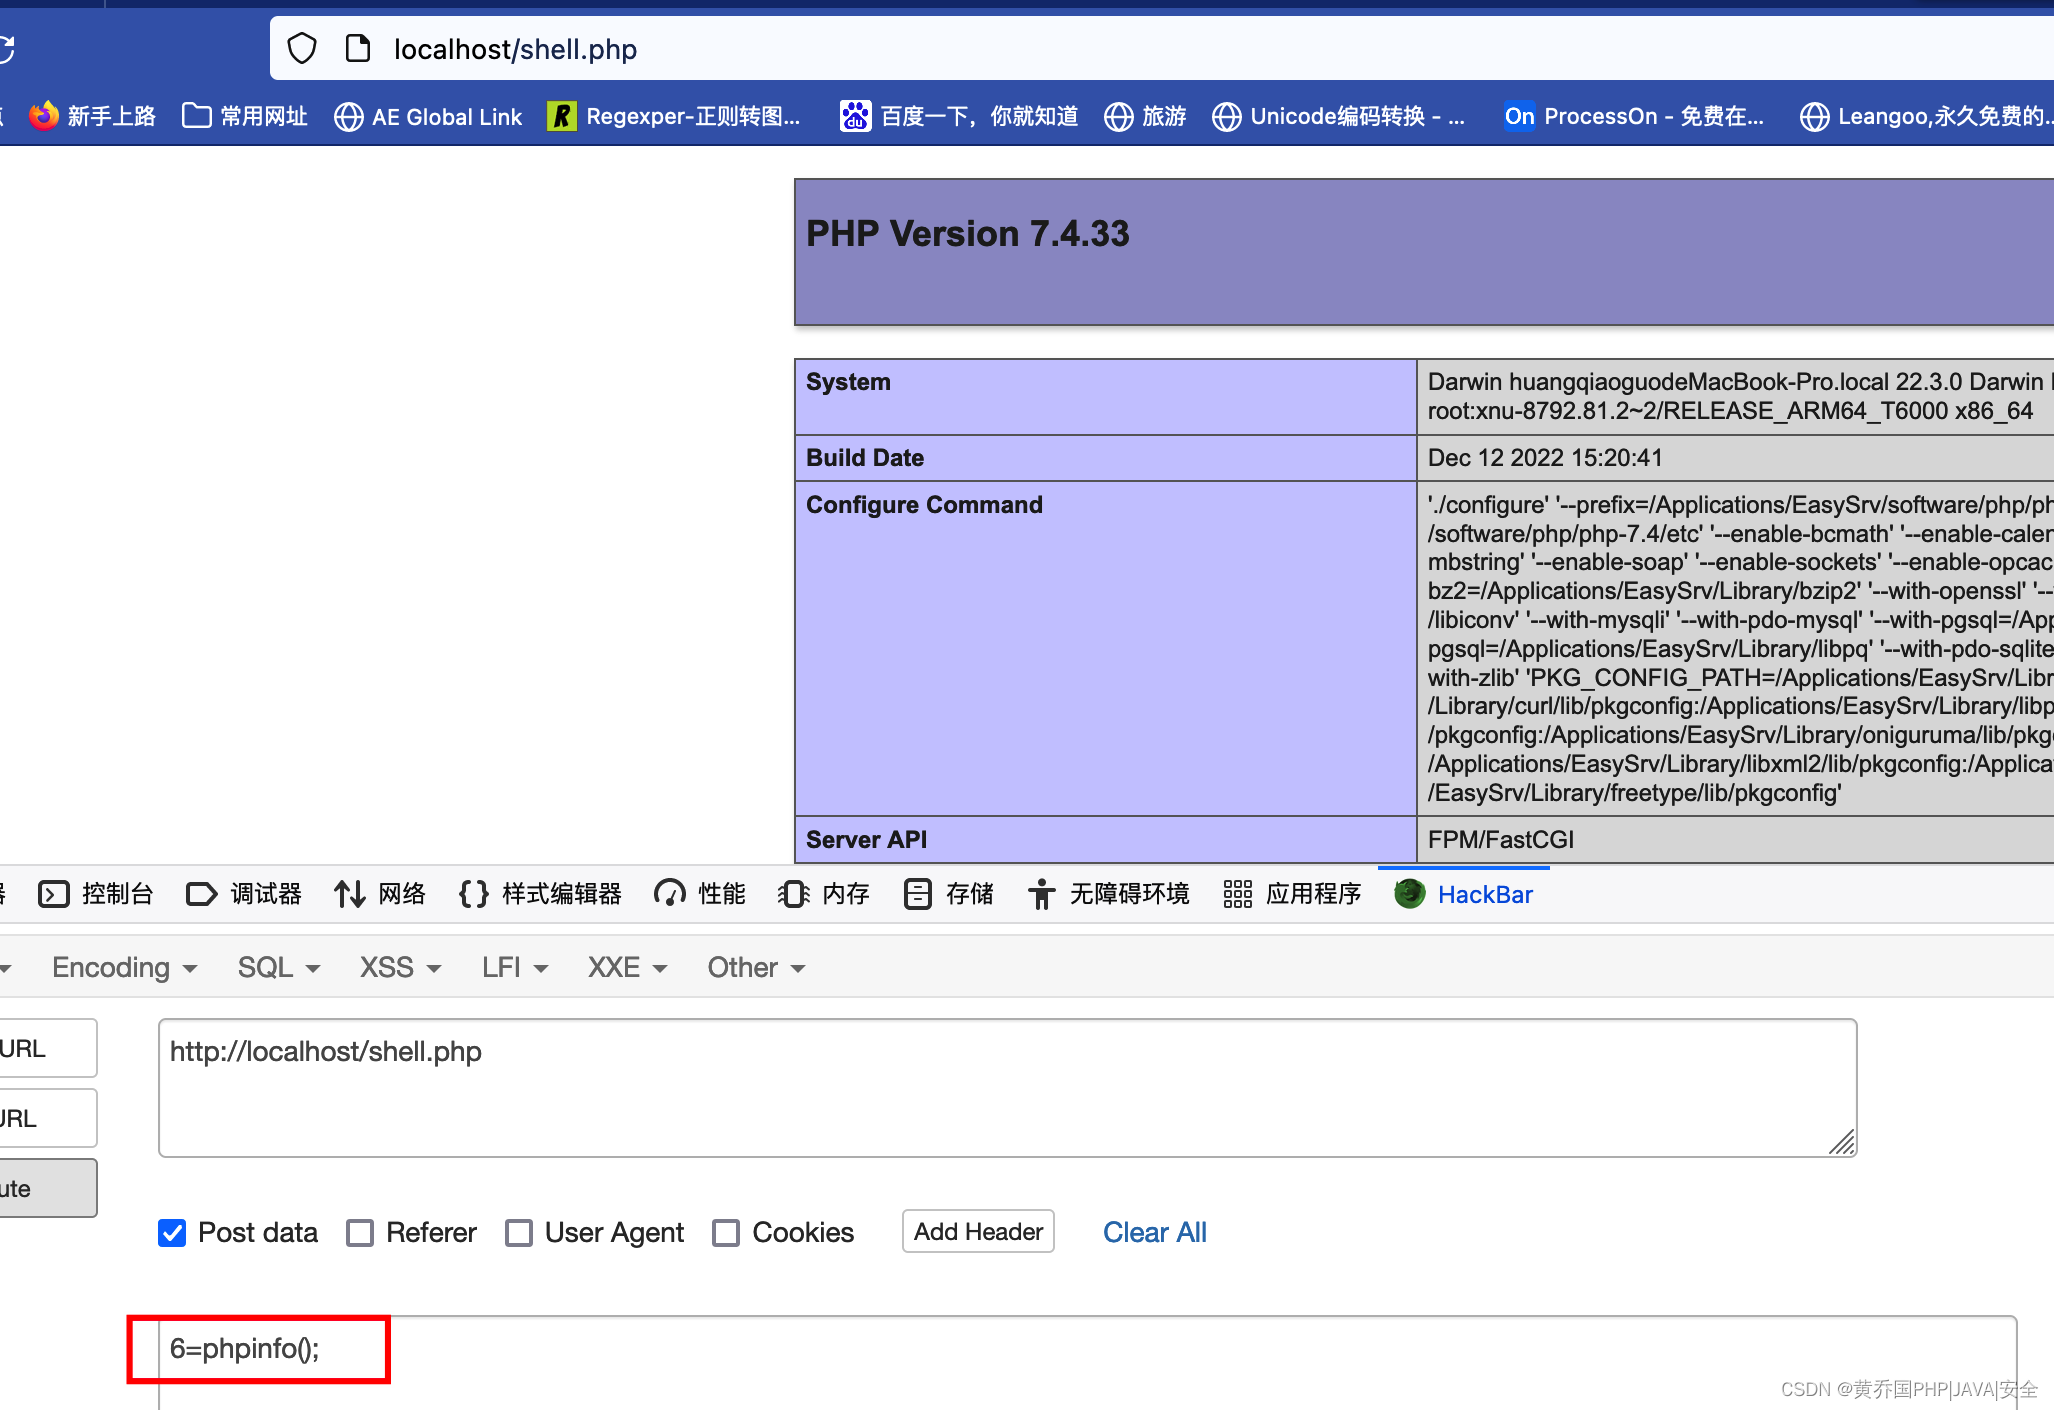This screenshot has width=2054, height=1410.
Task: Open the 新手上路 Firefox bookmark
Action: pyautogui.click(x=93, y=116)
